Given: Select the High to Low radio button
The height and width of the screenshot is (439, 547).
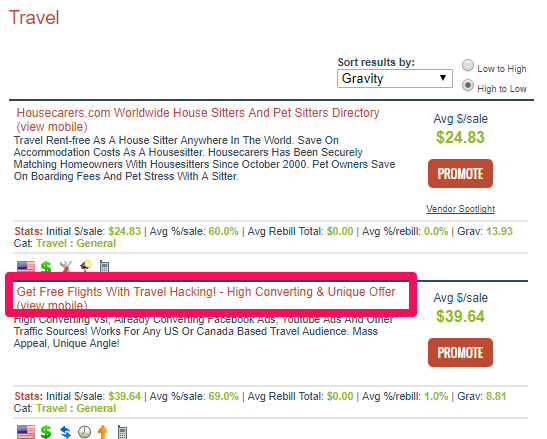Looking at the screenshot, I should (468, 85).
